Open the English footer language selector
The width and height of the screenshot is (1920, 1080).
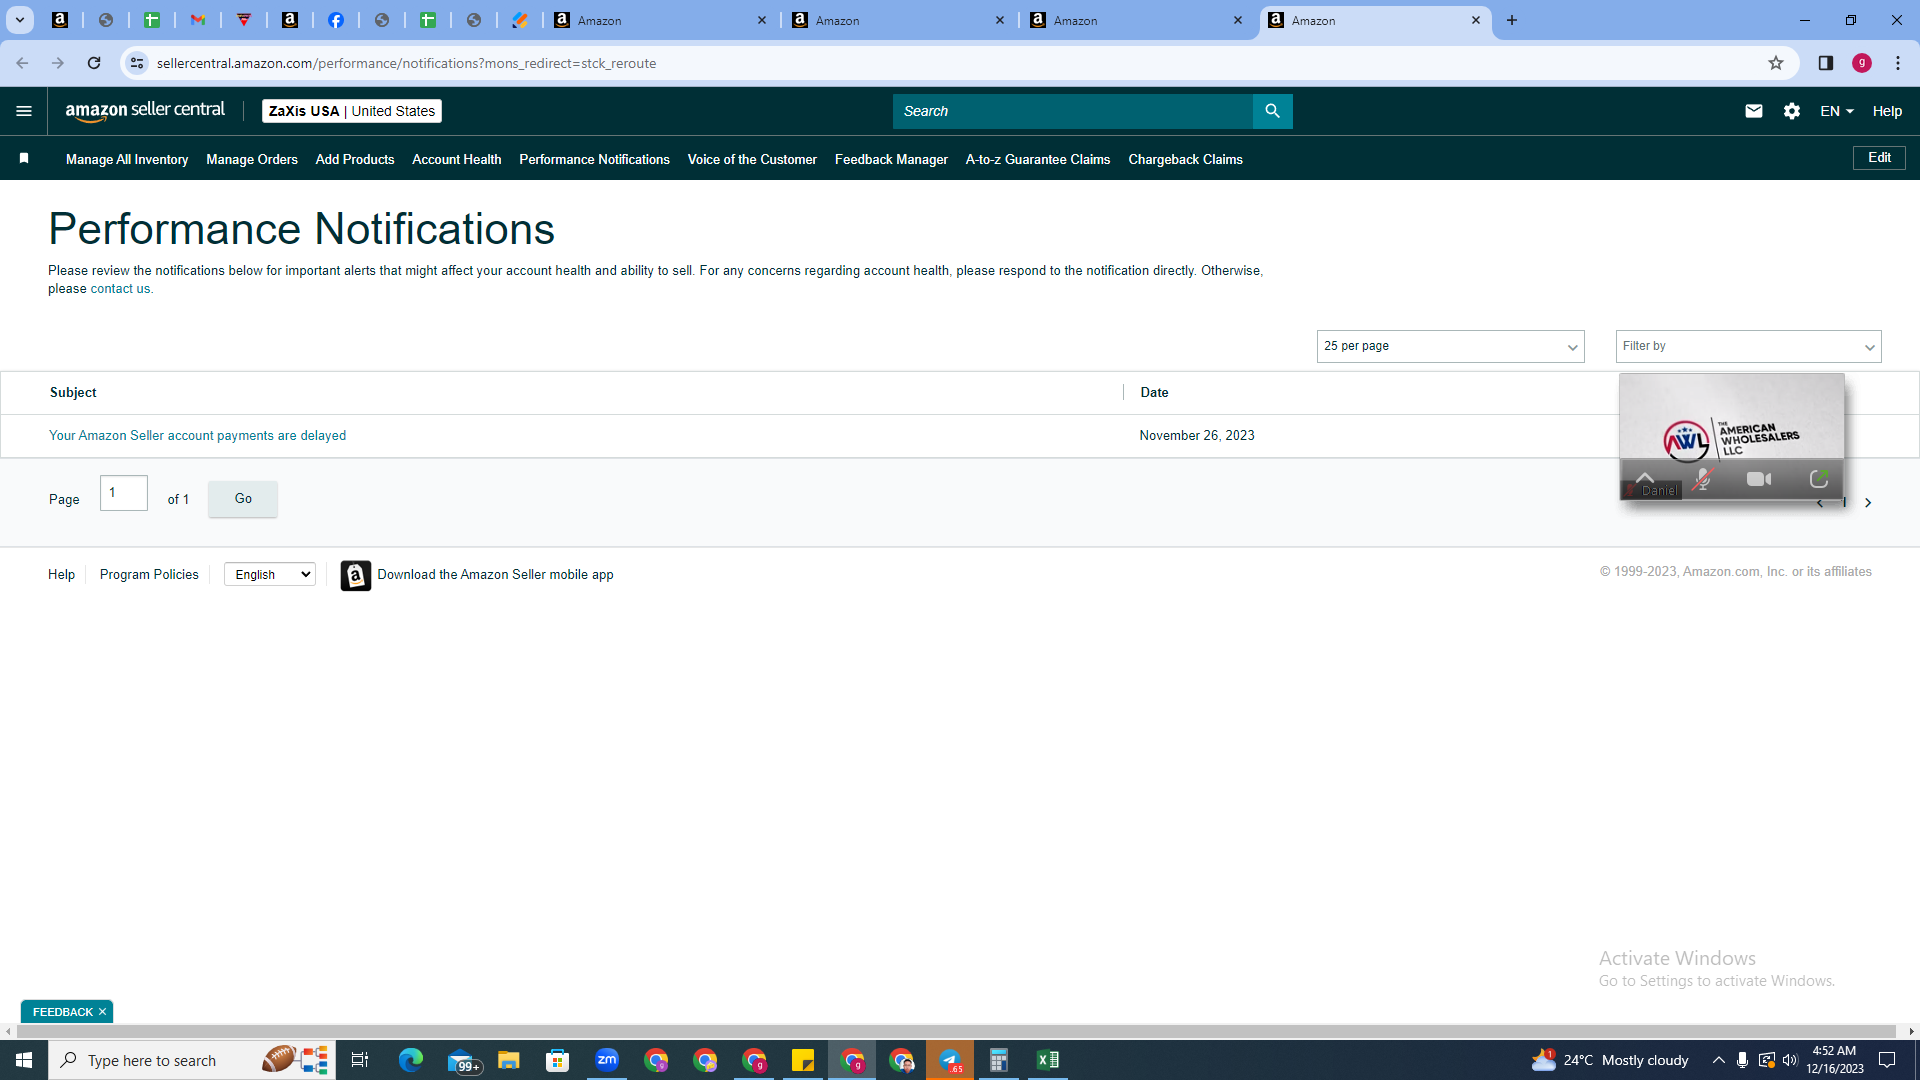point(270,574)
